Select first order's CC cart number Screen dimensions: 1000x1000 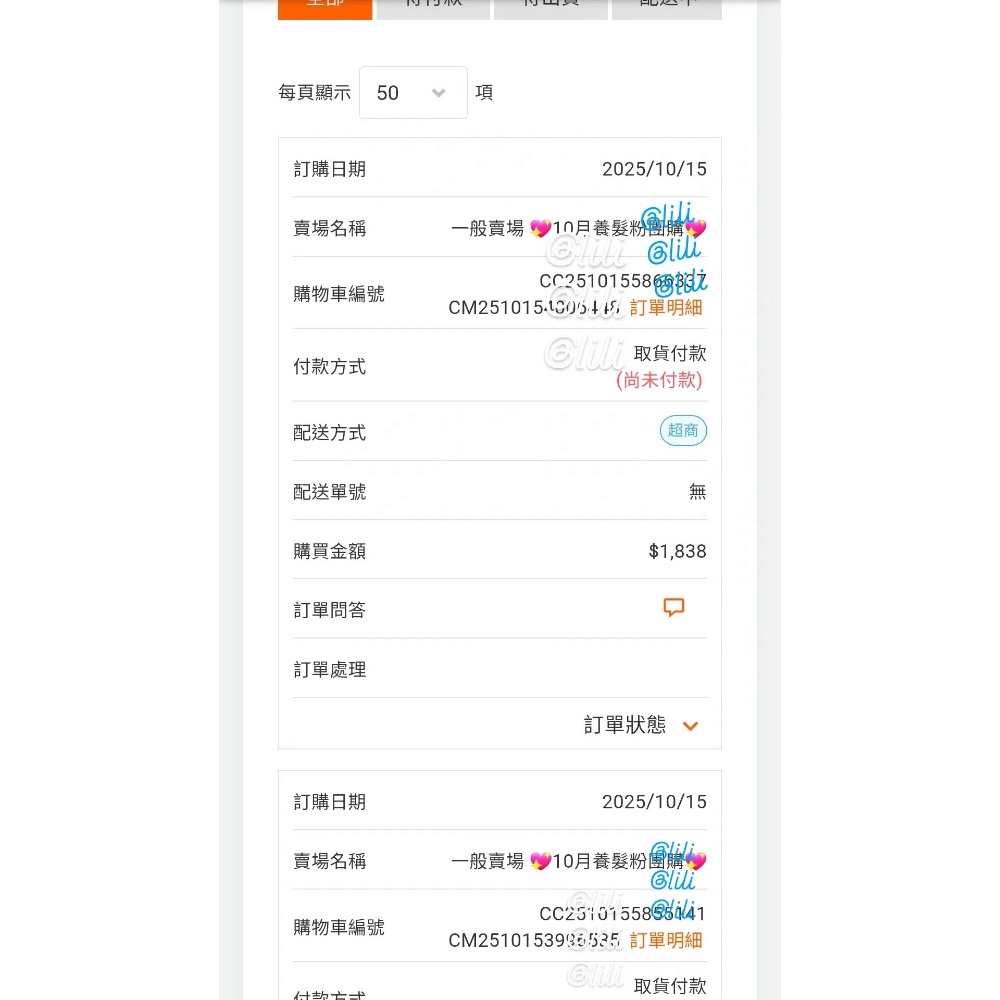pos(622,281)
